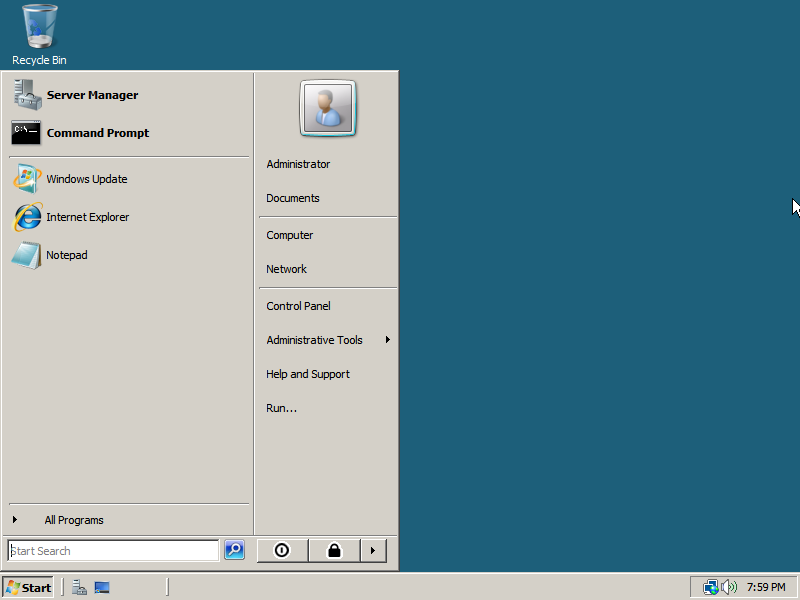Expand All Programs list
The width and height of the screenshot is (800, 600).
pos(73,520)
